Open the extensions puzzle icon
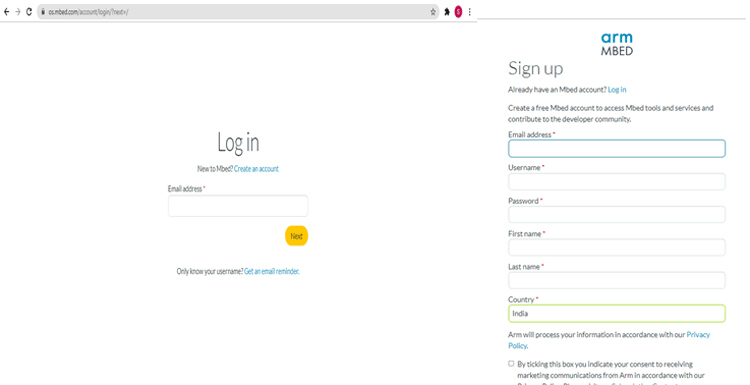 pos(447,12)
